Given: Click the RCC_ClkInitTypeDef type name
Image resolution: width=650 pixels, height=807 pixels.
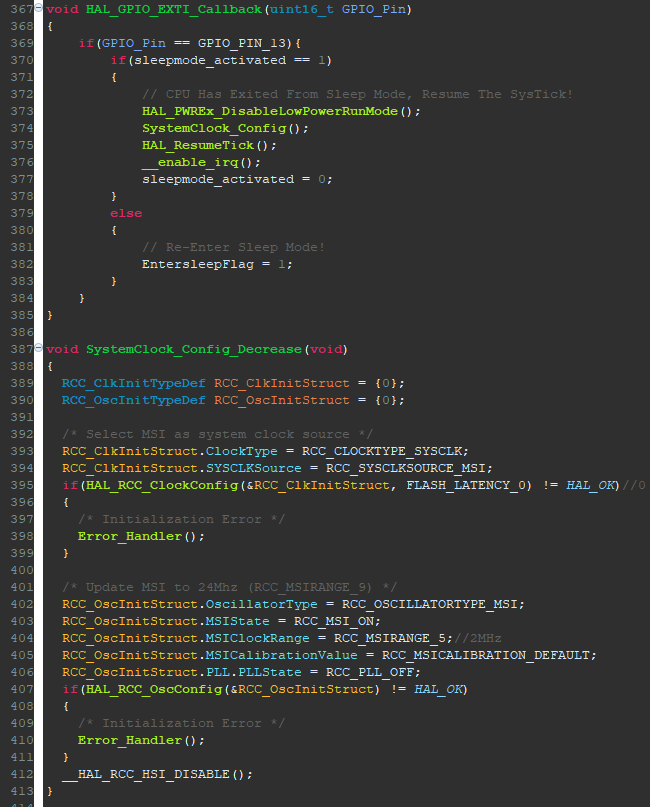Looking at the screenshot, I should [x=133, y=383].
